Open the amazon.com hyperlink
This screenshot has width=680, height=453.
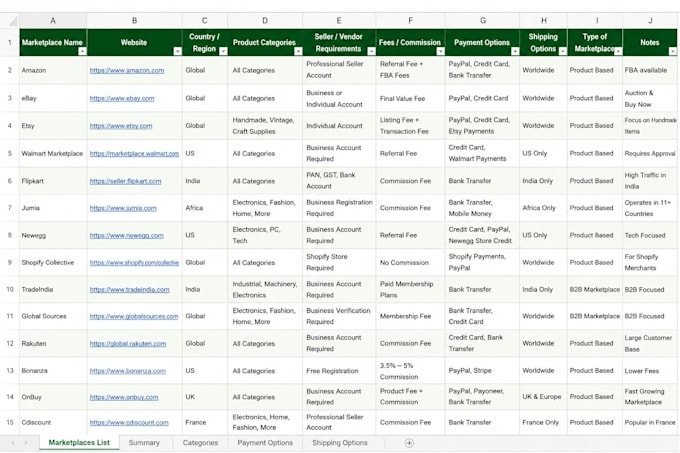pos(127,70)
